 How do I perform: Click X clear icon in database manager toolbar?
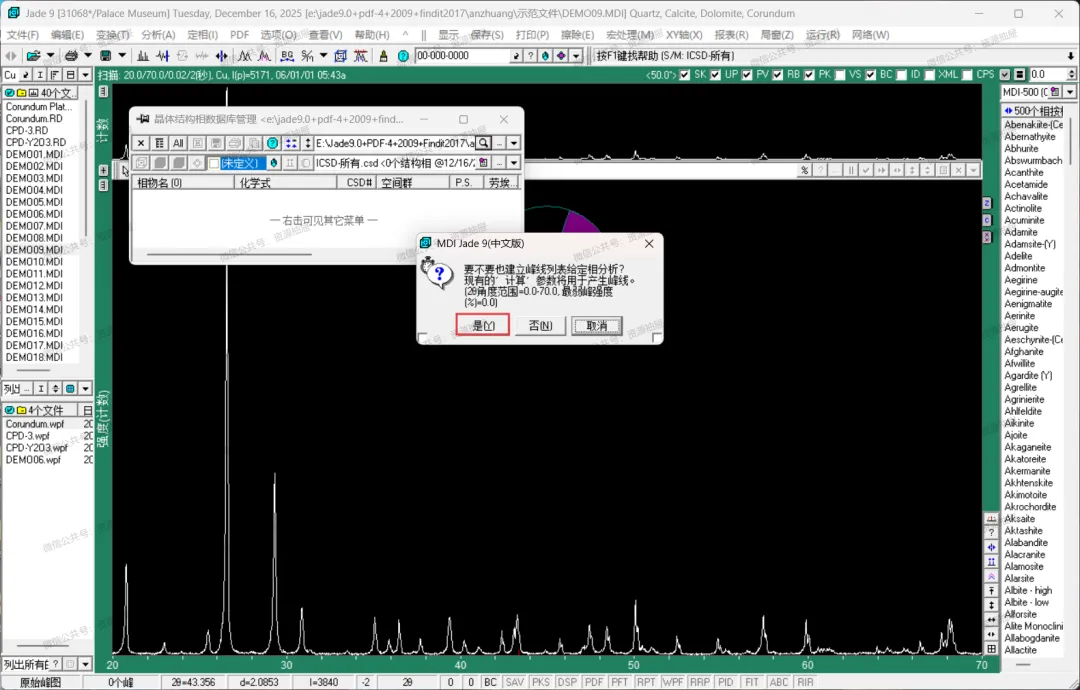point(141,143)
